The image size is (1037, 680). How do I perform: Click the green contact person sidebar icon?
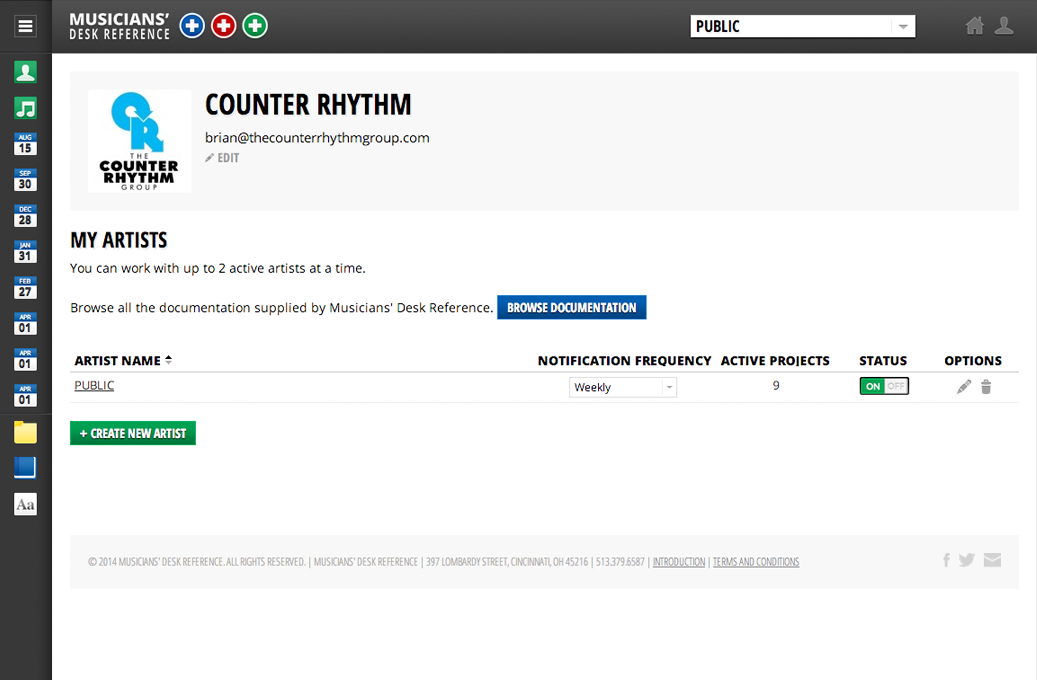(25, 72)
